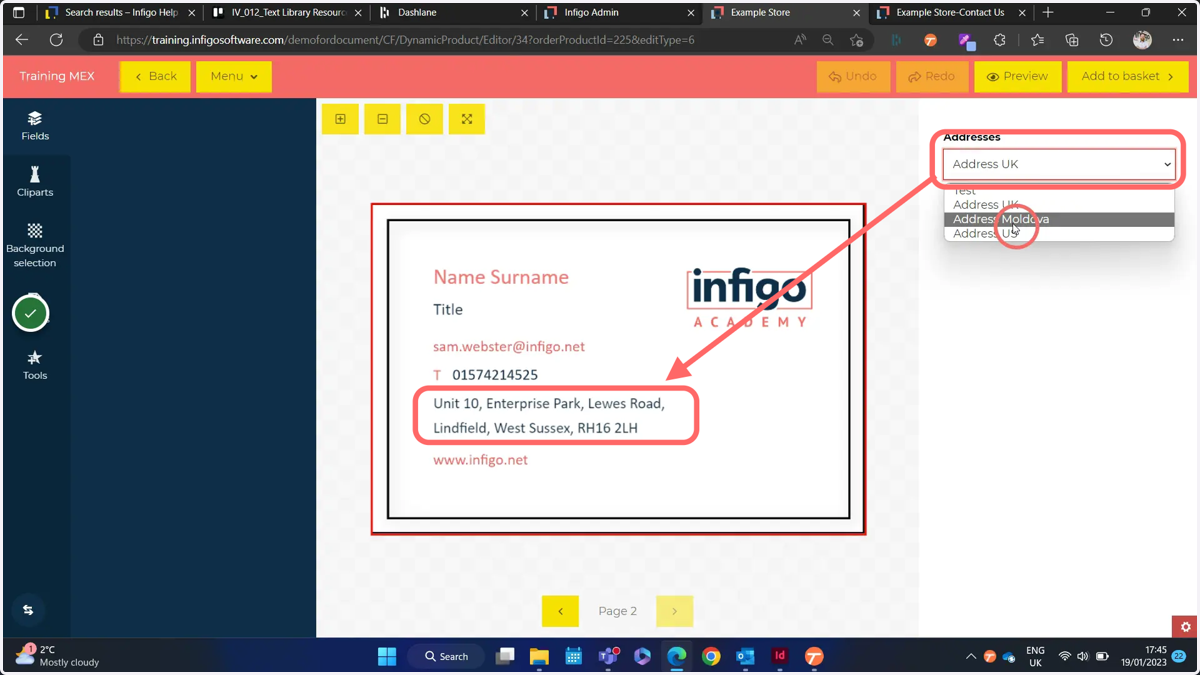This screenshot has height=675, width=1200.
Task: Expand the Menu dropdown button
Action: click(234, 76)
